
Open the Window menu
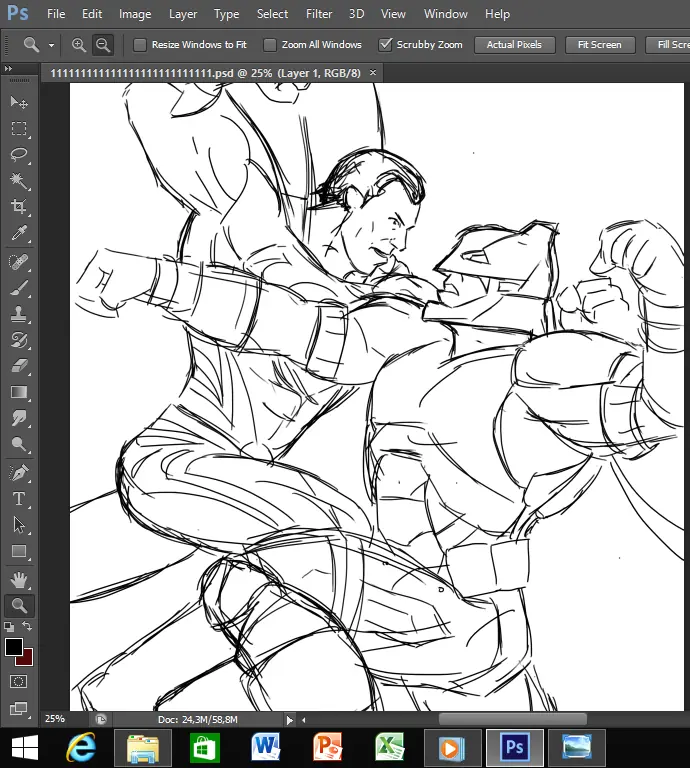tap(446, 14)
